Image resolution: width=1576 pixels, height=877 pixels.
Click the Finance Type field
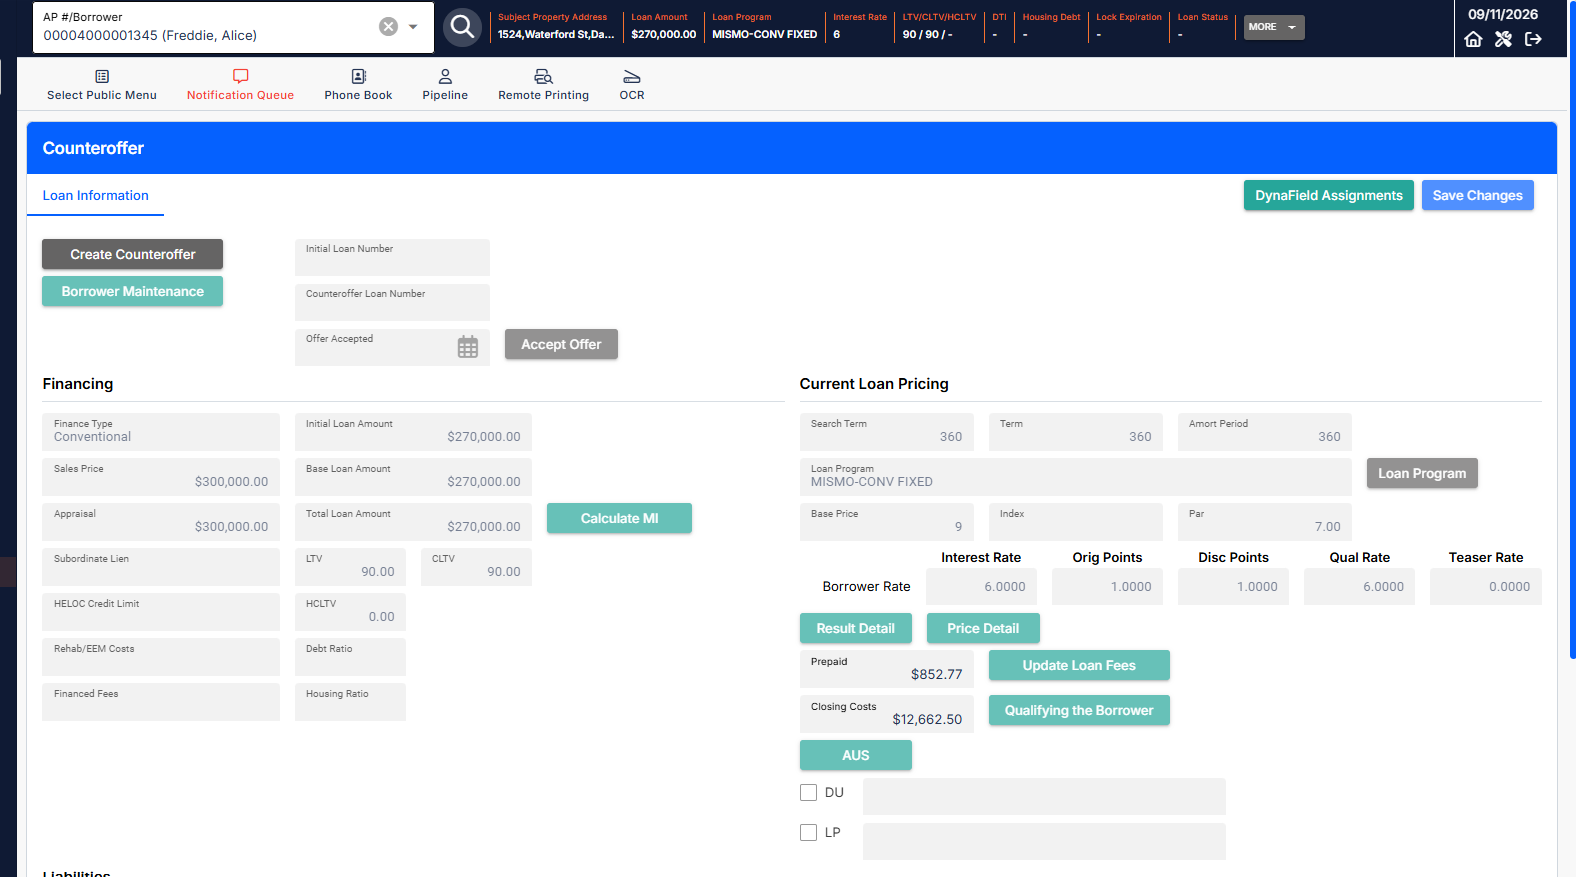(x=161, y=432)
